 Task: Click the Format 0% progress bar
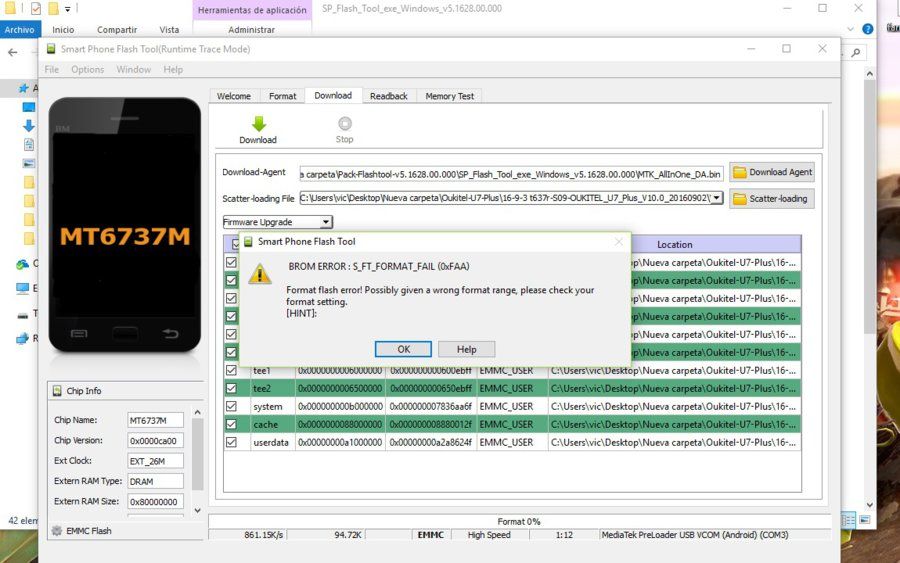pyautogui.click(x=519, y=521)
